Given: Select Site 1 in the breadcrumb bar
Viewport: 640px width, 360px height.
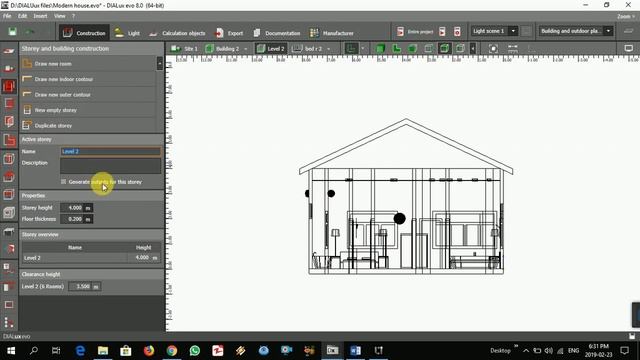Looking at the screenshot, I should click(x=184, y=49).
